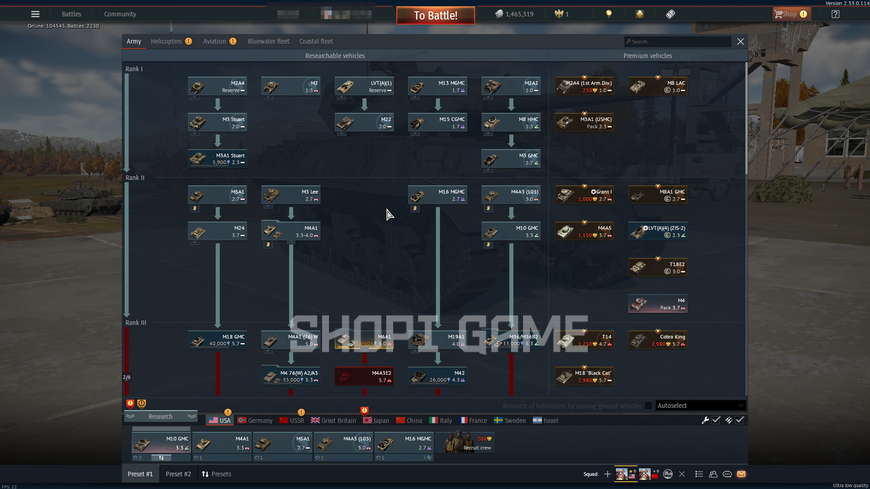Select the Italy nation tab

(x=441, y=420)
